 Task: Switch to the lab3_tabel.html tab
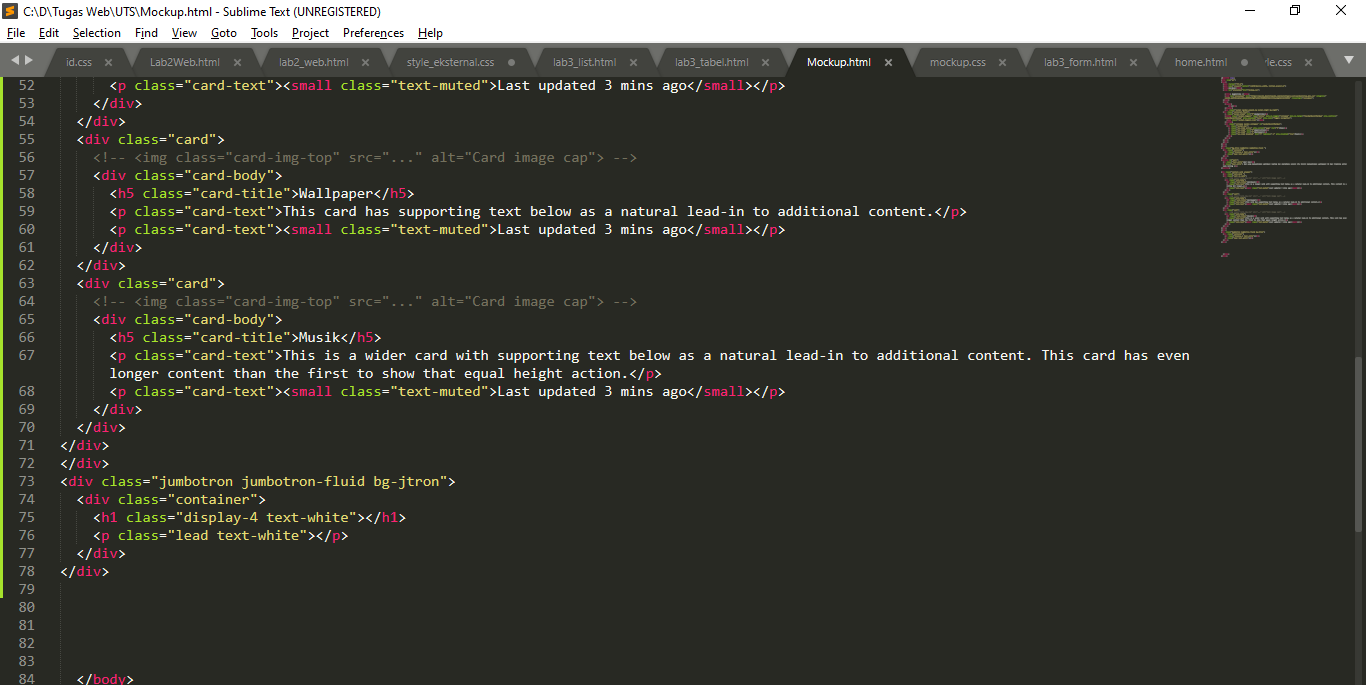711,62
